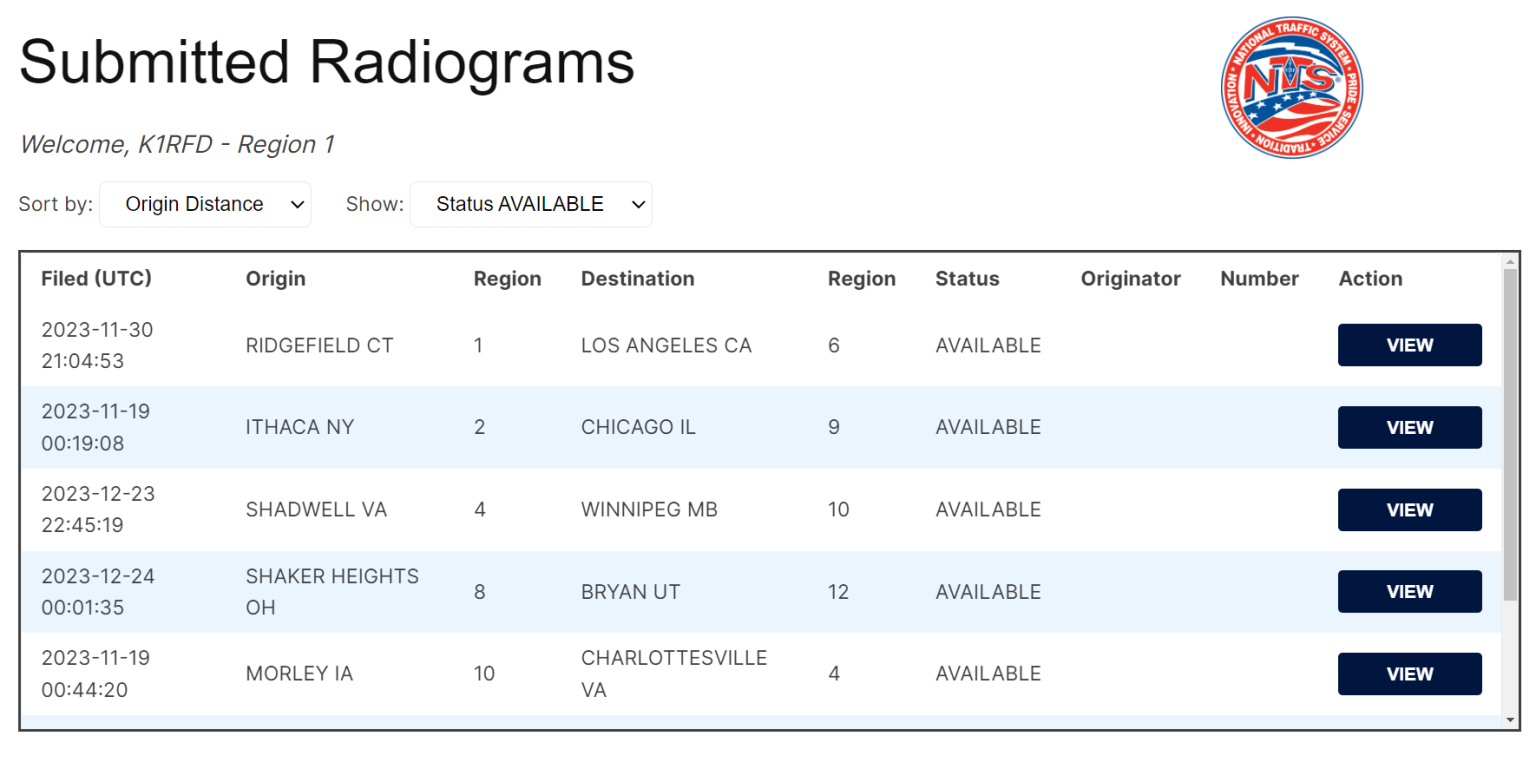This screenshot has width=1536, height=769.
Task: View the radiogram from ITHACA NY
Action: [x=1409, y=427]
